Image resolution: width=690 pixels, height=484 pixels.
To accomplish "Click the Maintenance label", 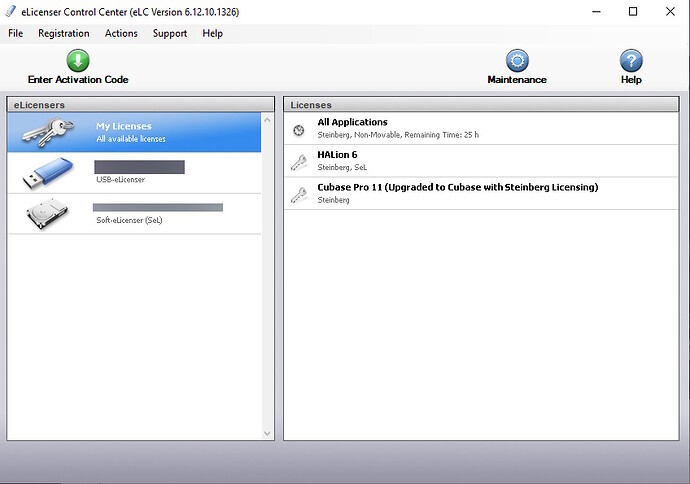I will pos(517,80).
